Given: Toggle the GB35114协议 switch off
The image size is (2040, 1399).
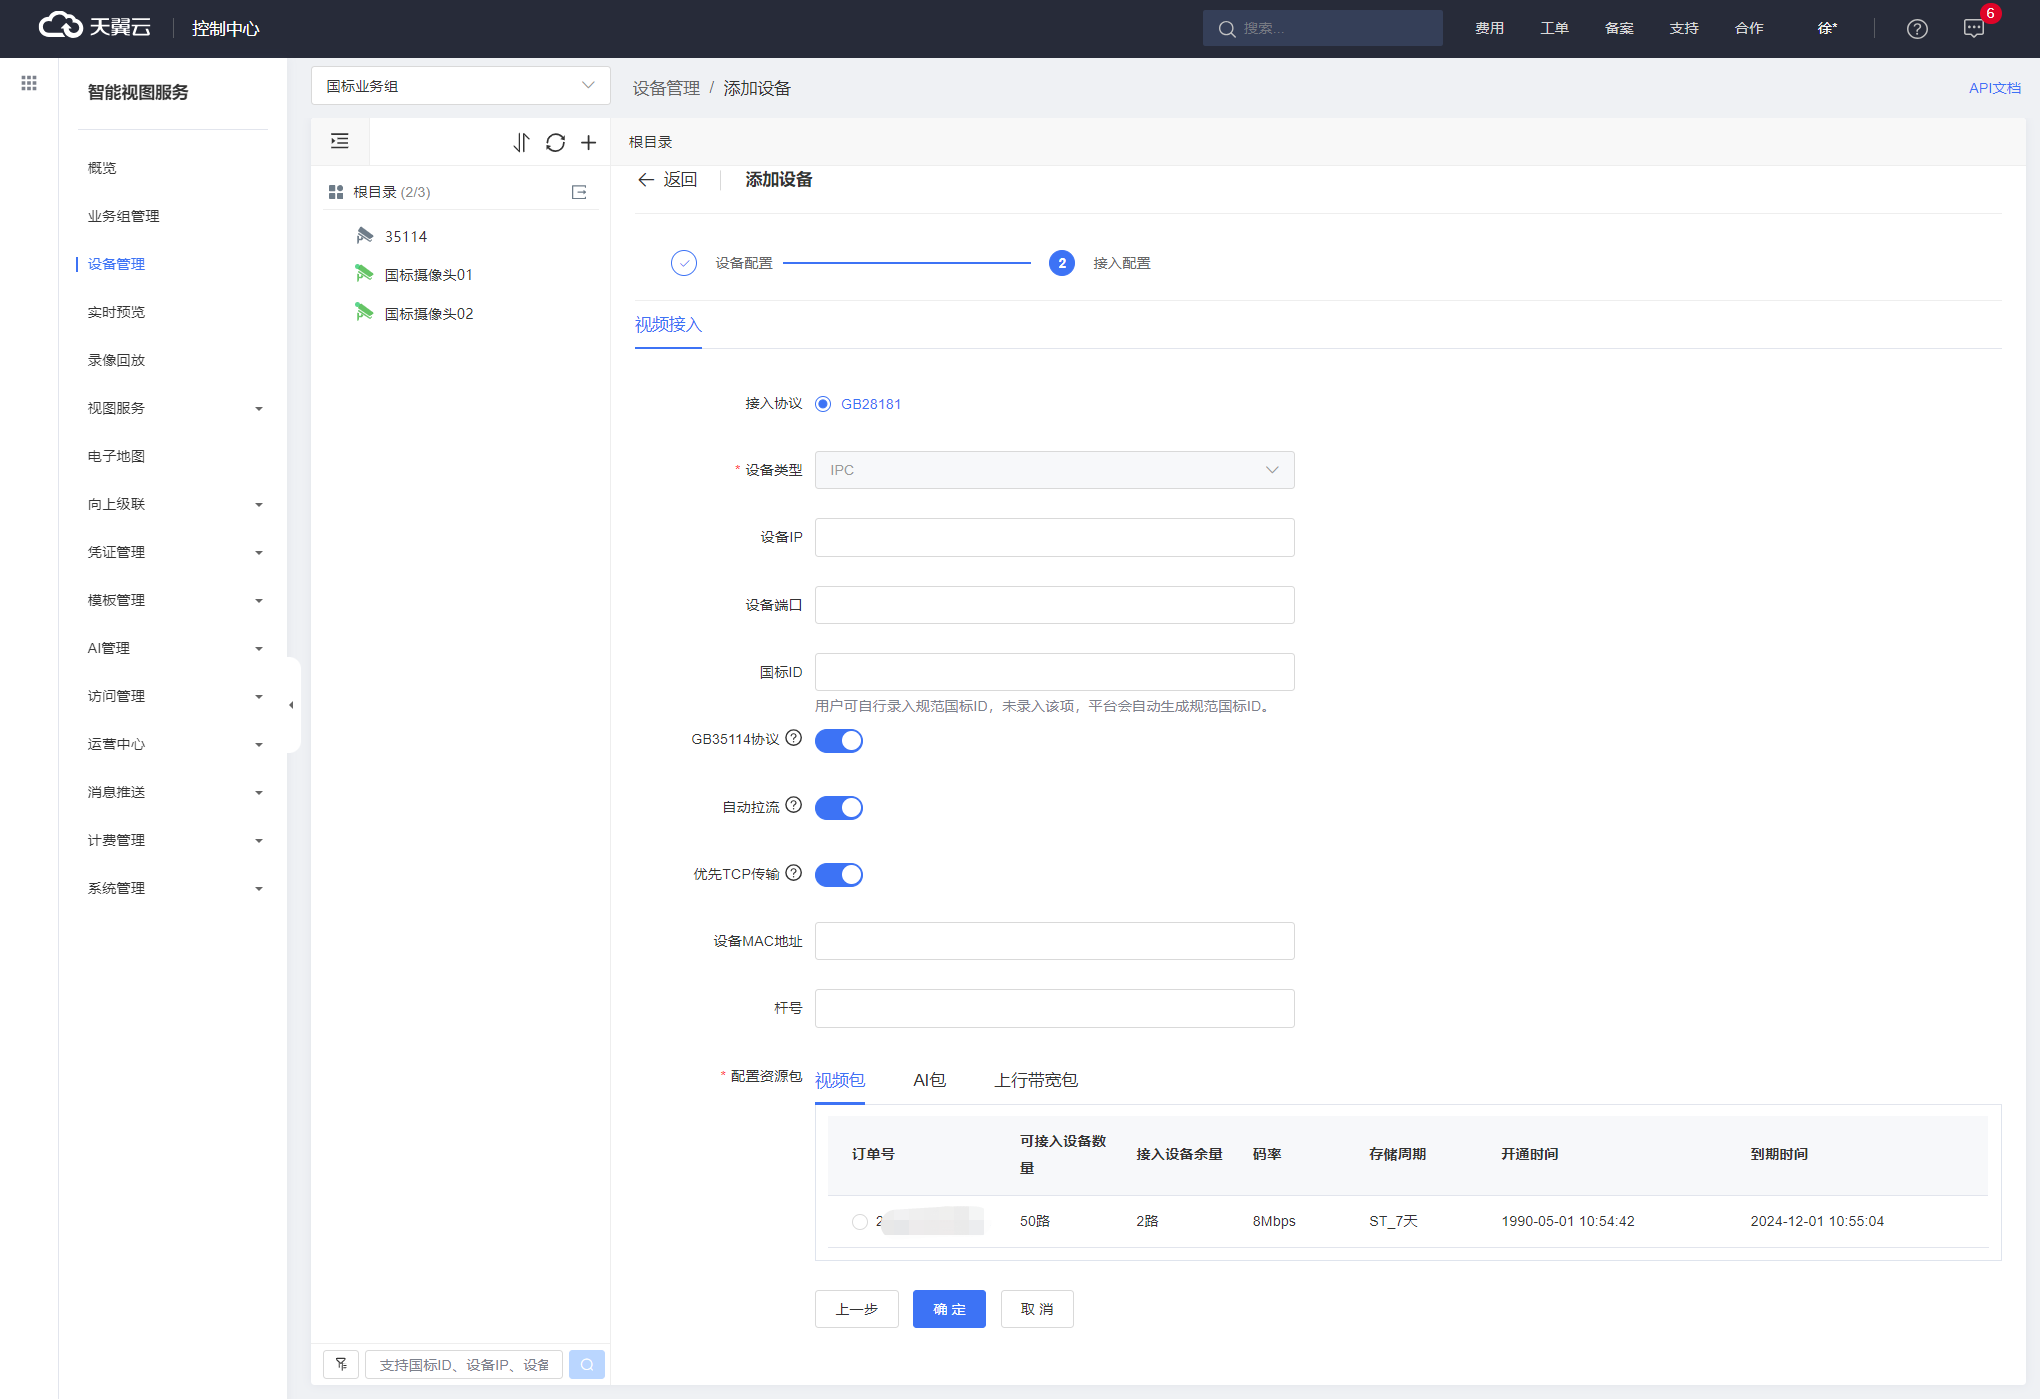Looking at the screenshot, I should point(838,741).
